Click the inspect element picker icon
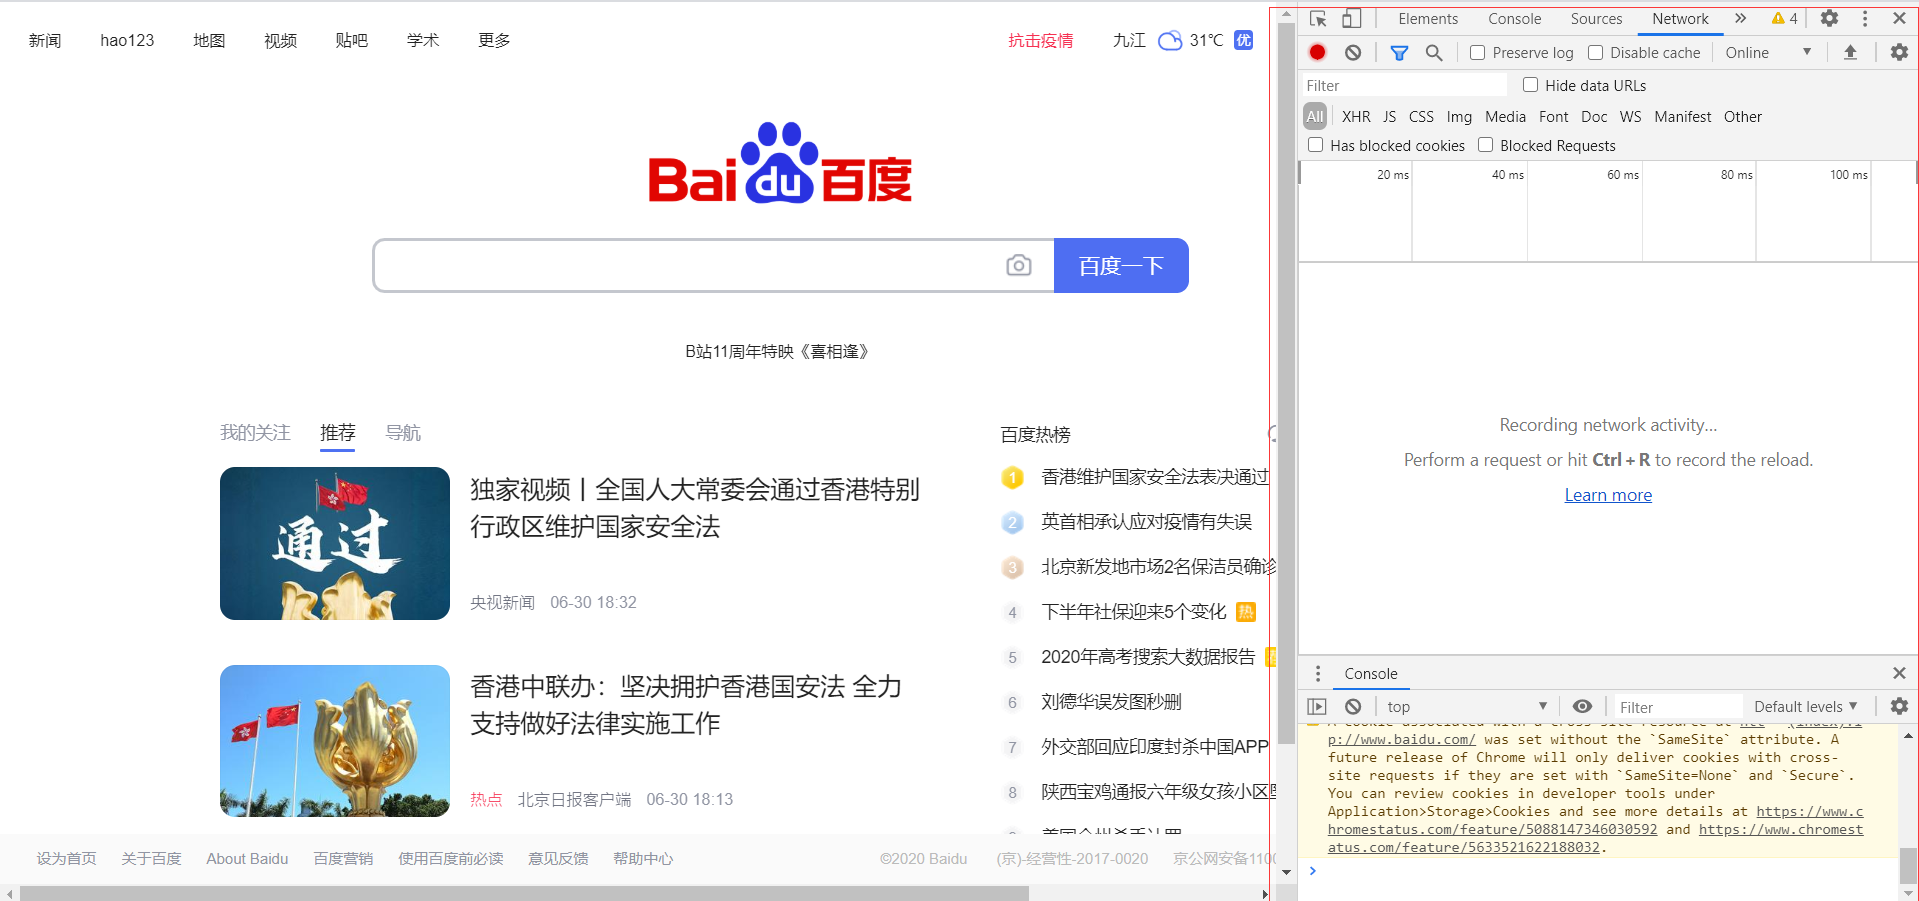 [x=1318, y=19]
